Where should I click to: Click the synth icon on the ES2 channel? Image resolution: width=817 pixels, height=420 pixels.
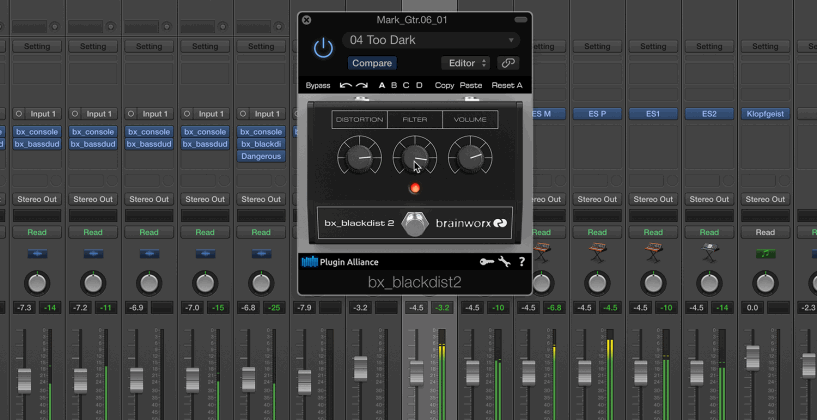click(x=709, y=253)
